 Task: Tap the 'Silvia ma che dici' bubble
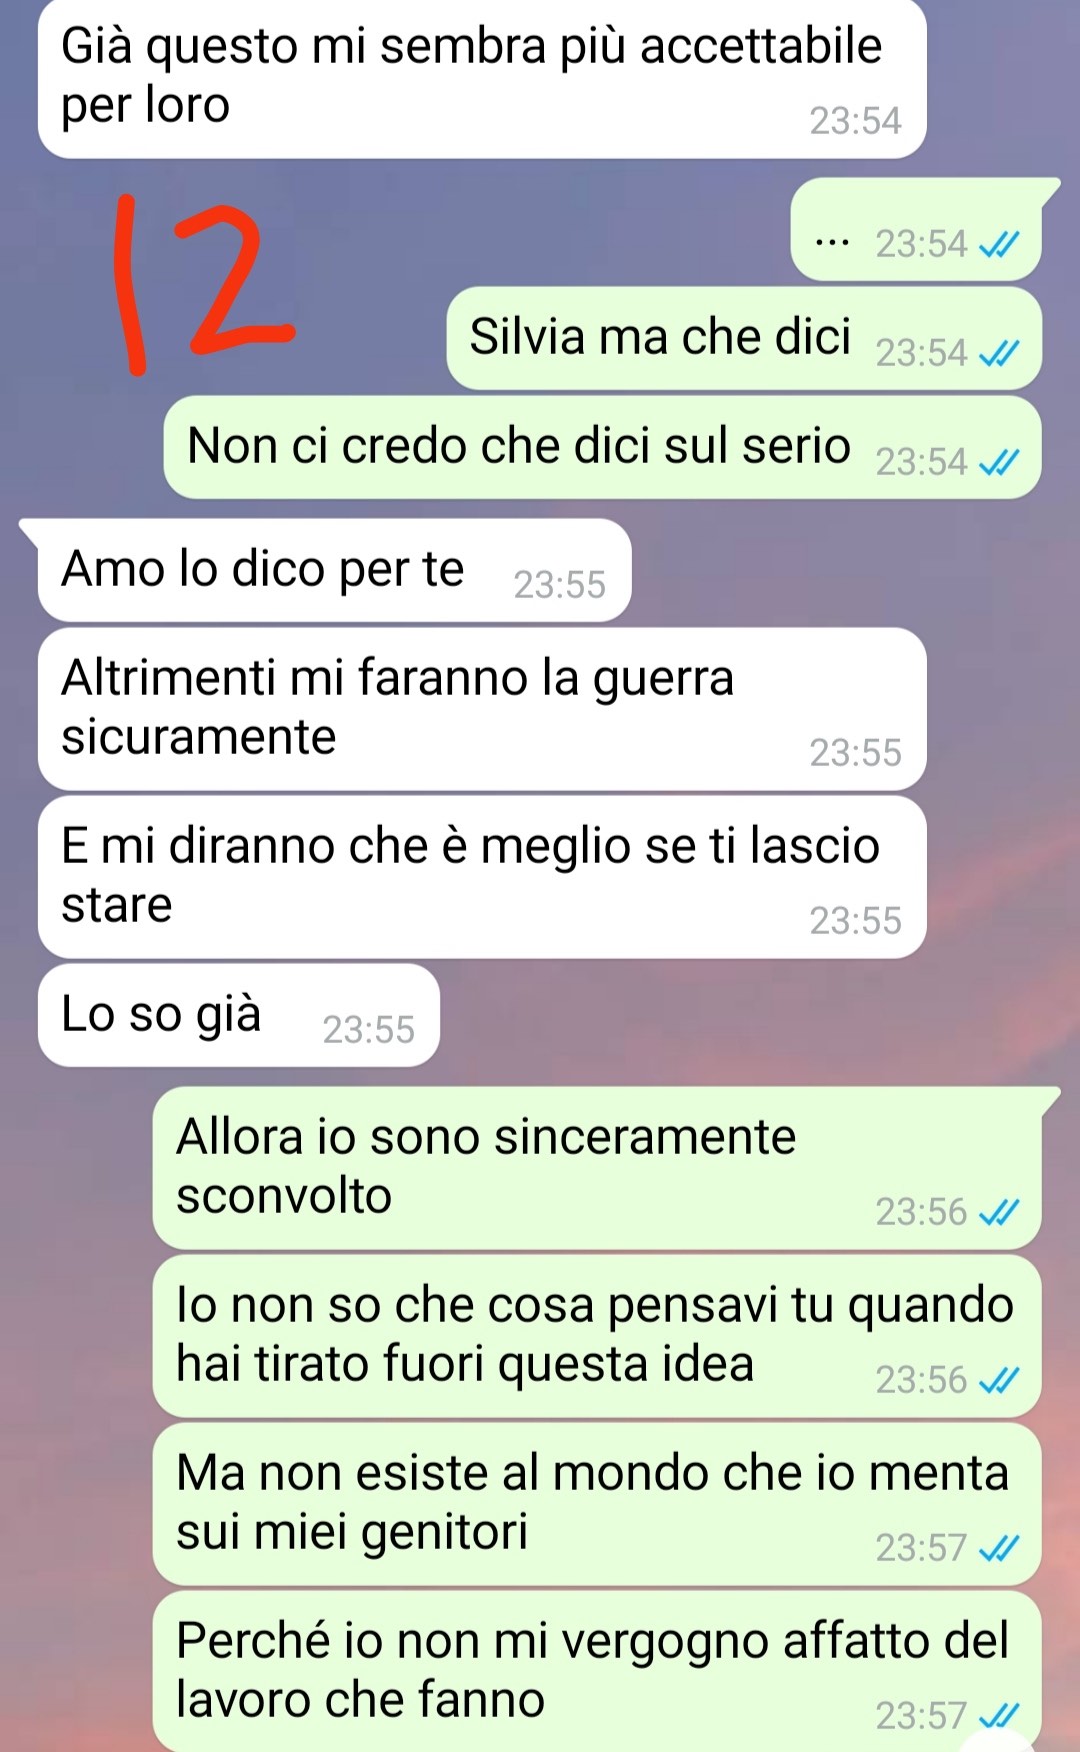click(744, 338)
